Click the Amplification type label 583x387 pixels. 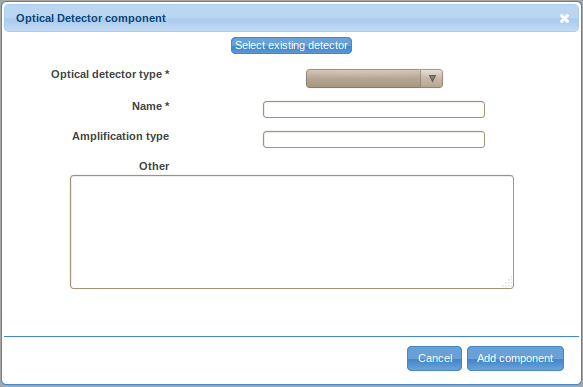pos(120,136)
